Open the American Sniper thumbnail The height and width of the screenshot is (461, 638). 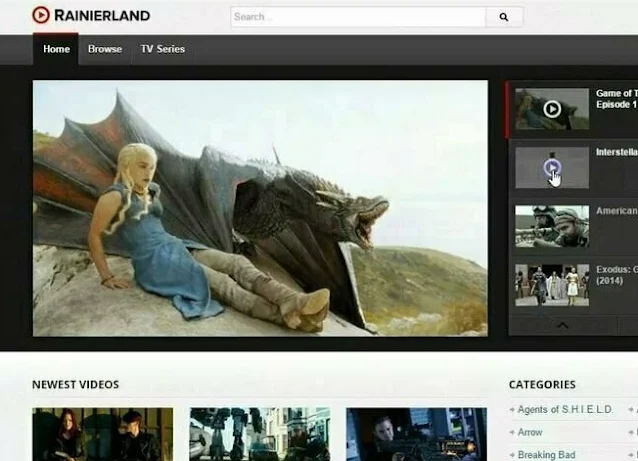552,226
